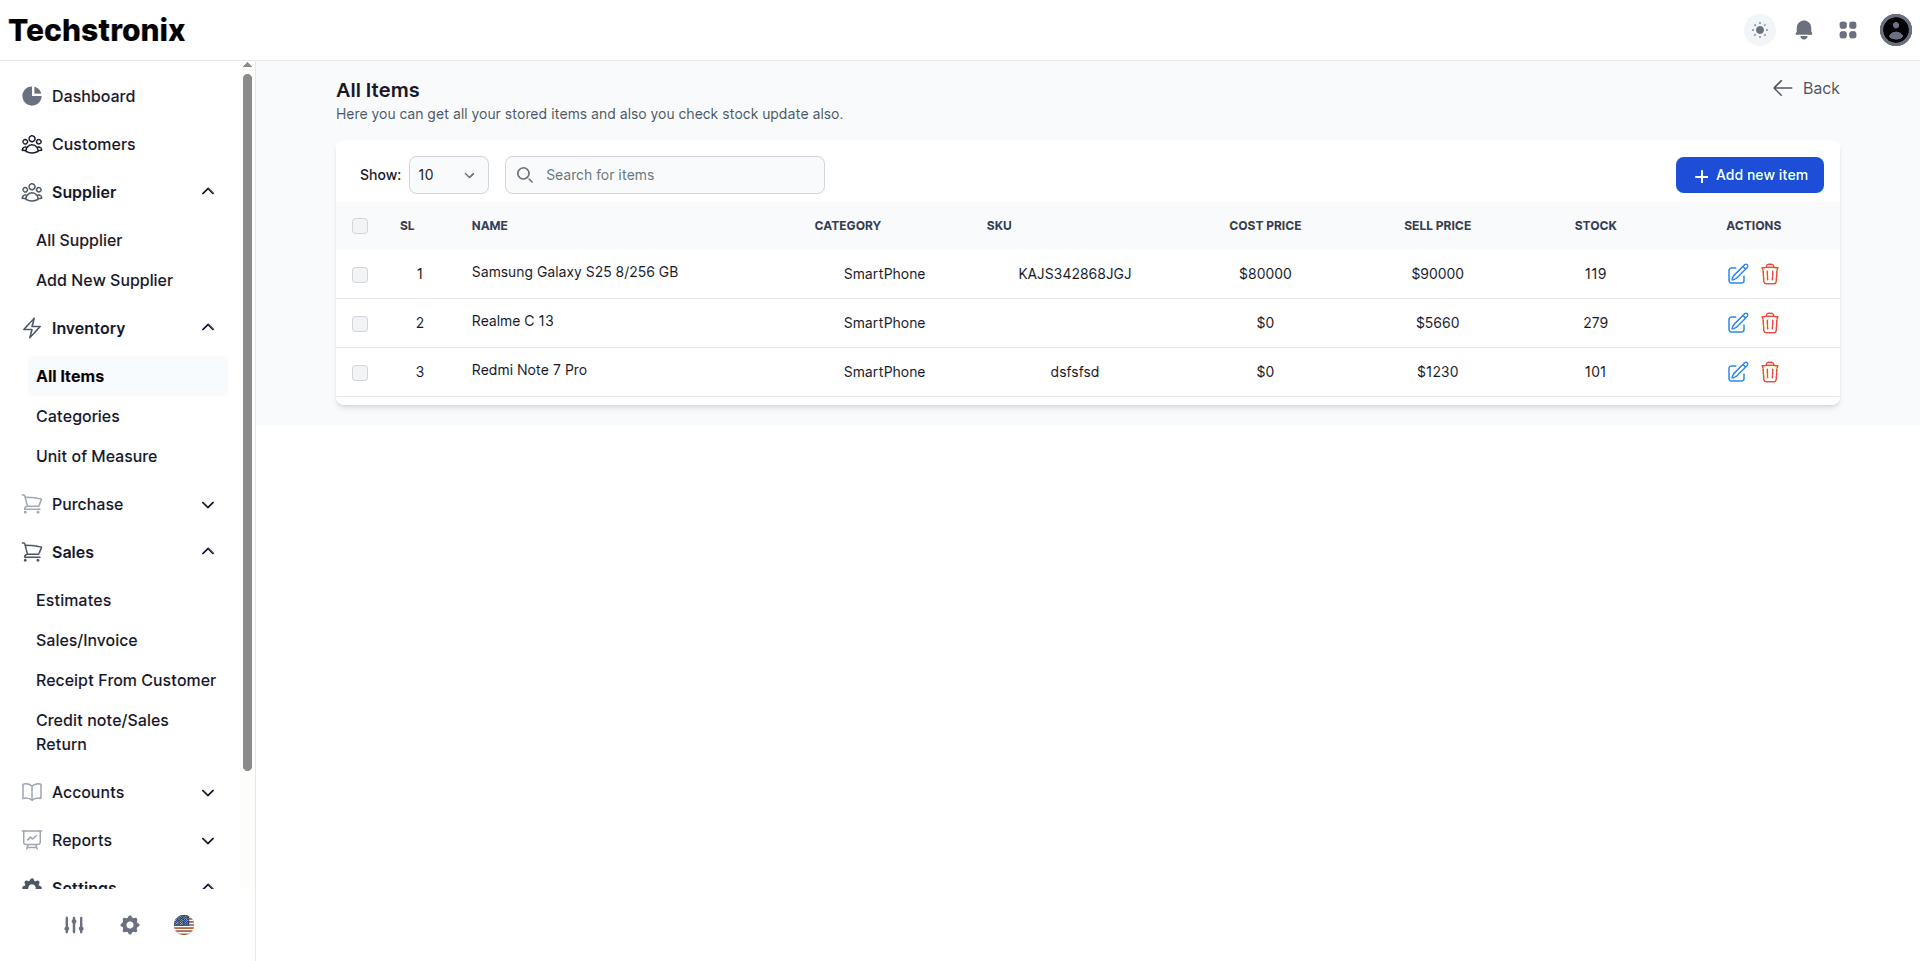This screenshot has height=961, width=1920.
Task: Open settings via the gear icon
Action: pyautogui.click(x=129, y=925)
